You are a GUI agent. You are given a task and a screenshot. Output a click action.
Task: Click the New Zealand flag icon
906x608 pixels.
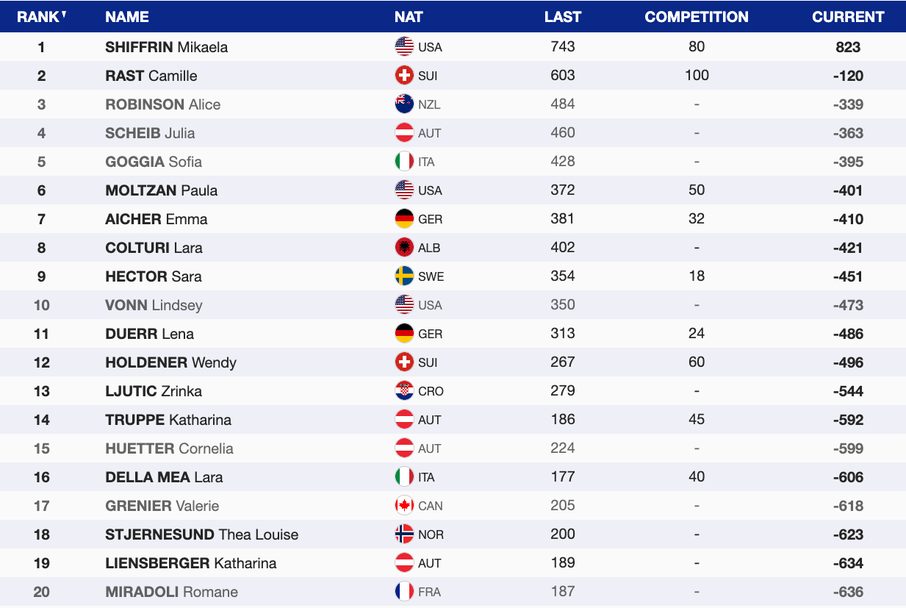404,104
